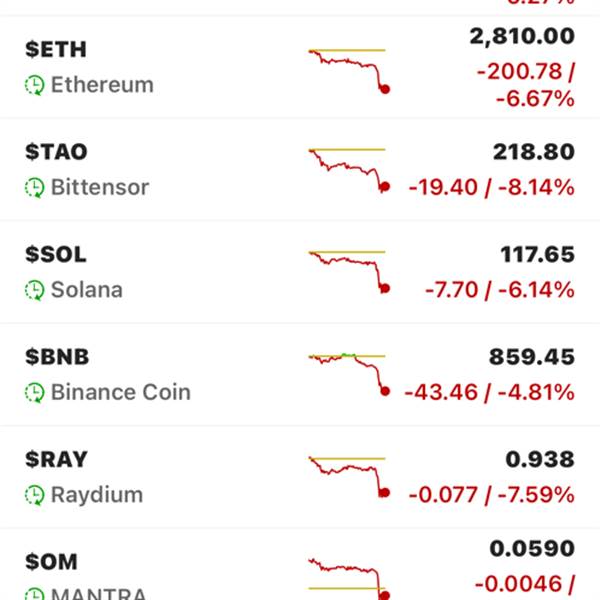The height and width of the screenshot is (600, 600).
Task: Tap the clock icon beside Binance Coin
Action: [x=35, y=393]
